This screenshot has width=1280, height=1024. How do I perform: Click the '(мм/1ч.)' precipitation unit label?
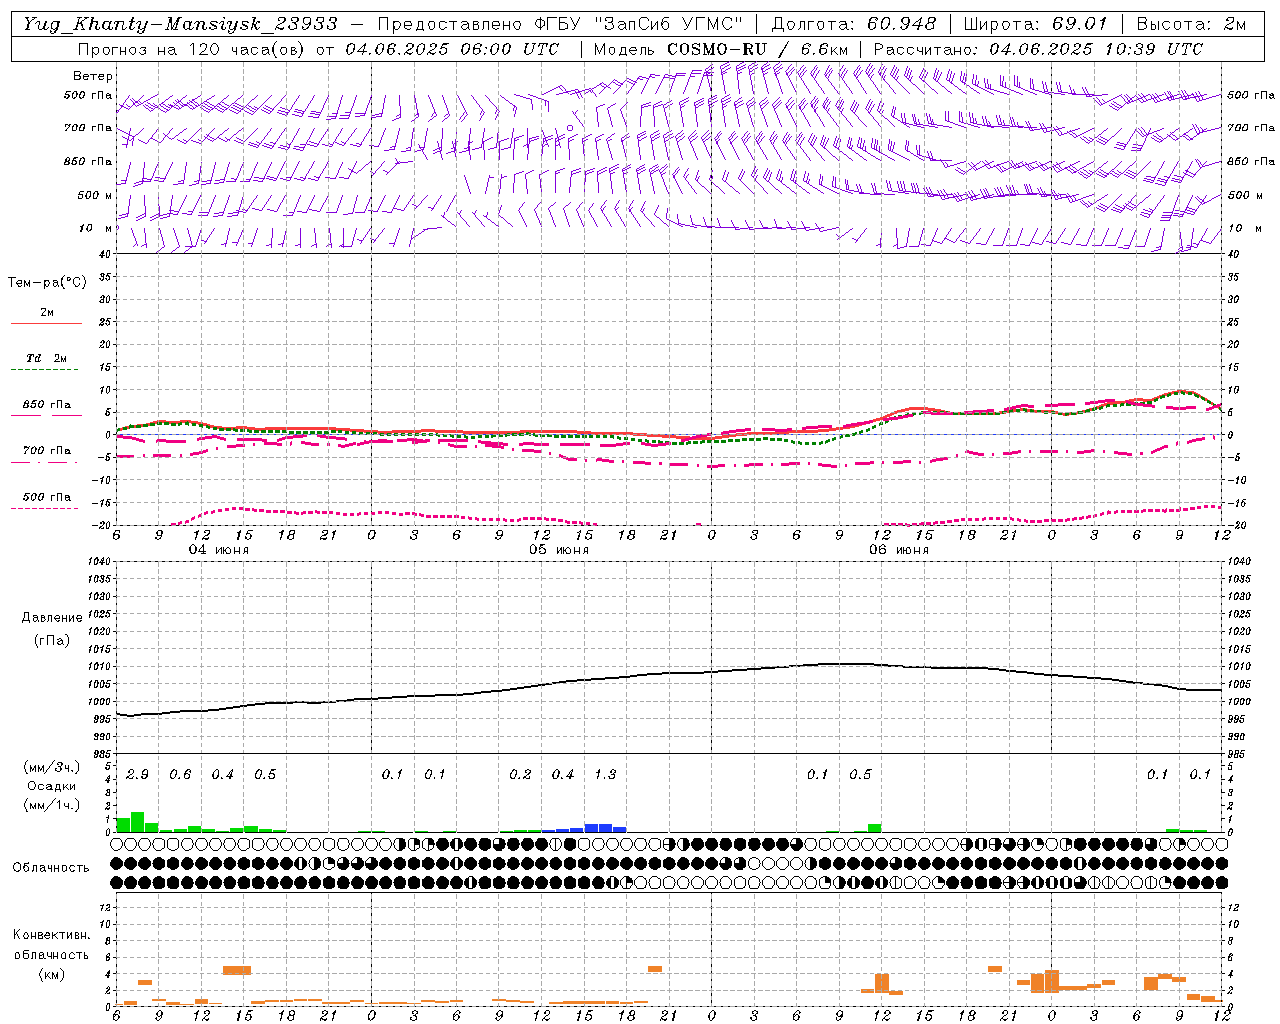(52, 805)
